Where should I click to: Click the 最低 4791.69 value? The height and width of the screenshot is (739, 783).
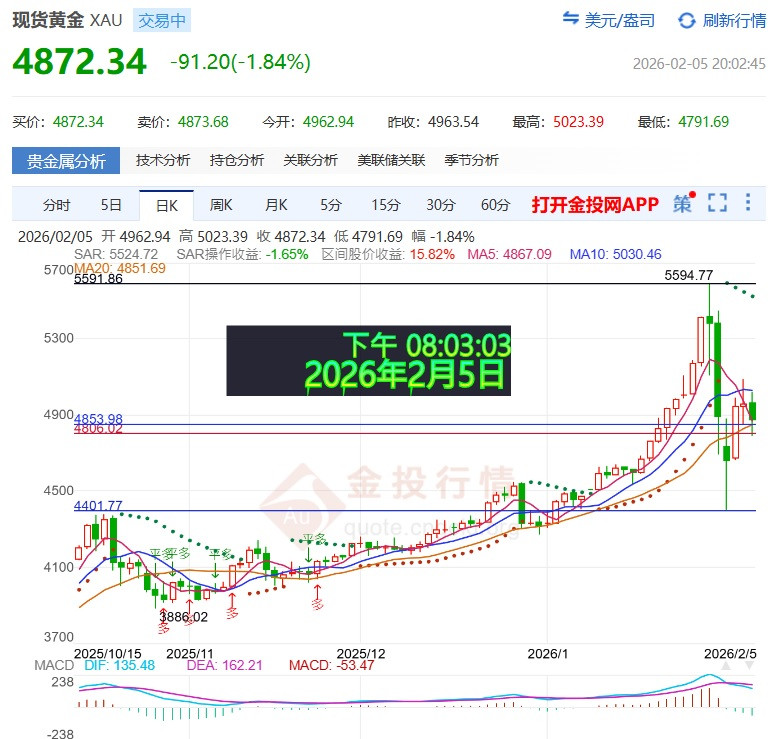coord(703,122)
